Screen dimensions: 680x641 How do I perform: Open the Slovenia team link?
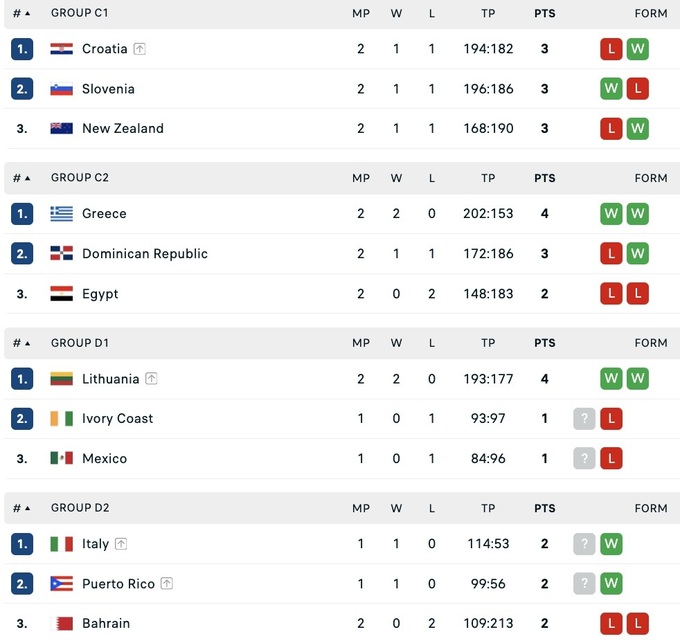108,89
